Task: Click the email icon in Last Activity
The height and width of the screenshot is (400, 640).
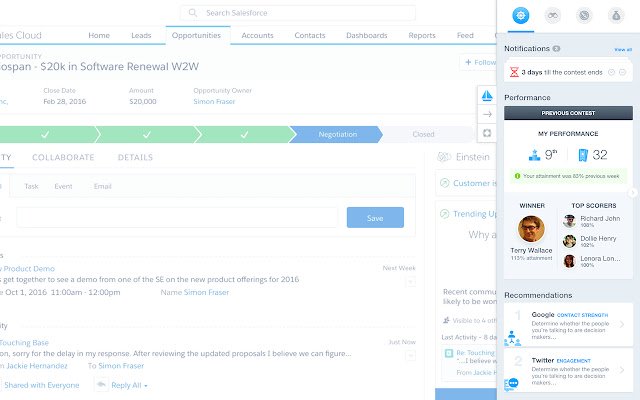Action: tap(449, 353)
